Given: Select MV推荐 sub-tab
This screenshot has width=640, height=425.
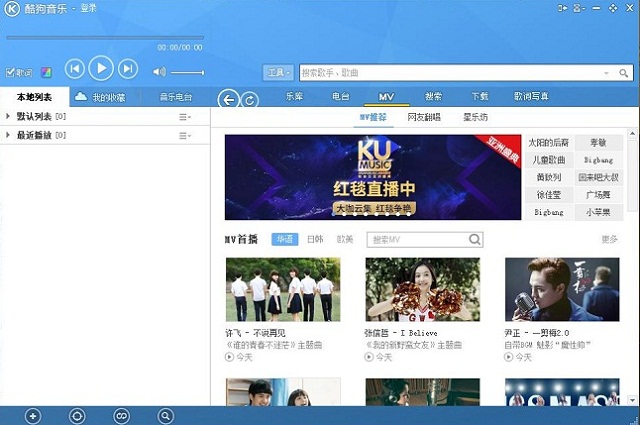Looking at the screenshot, I should [373, 117].
